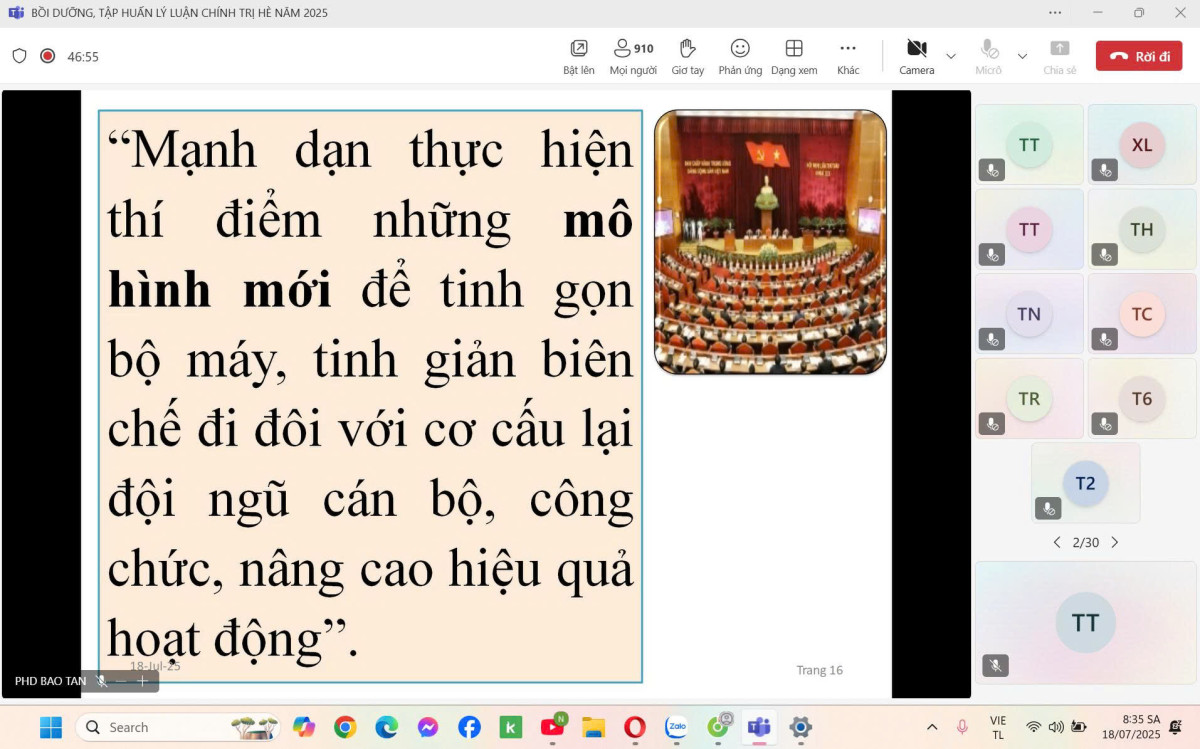Turn on the Camera toggle

916,49
